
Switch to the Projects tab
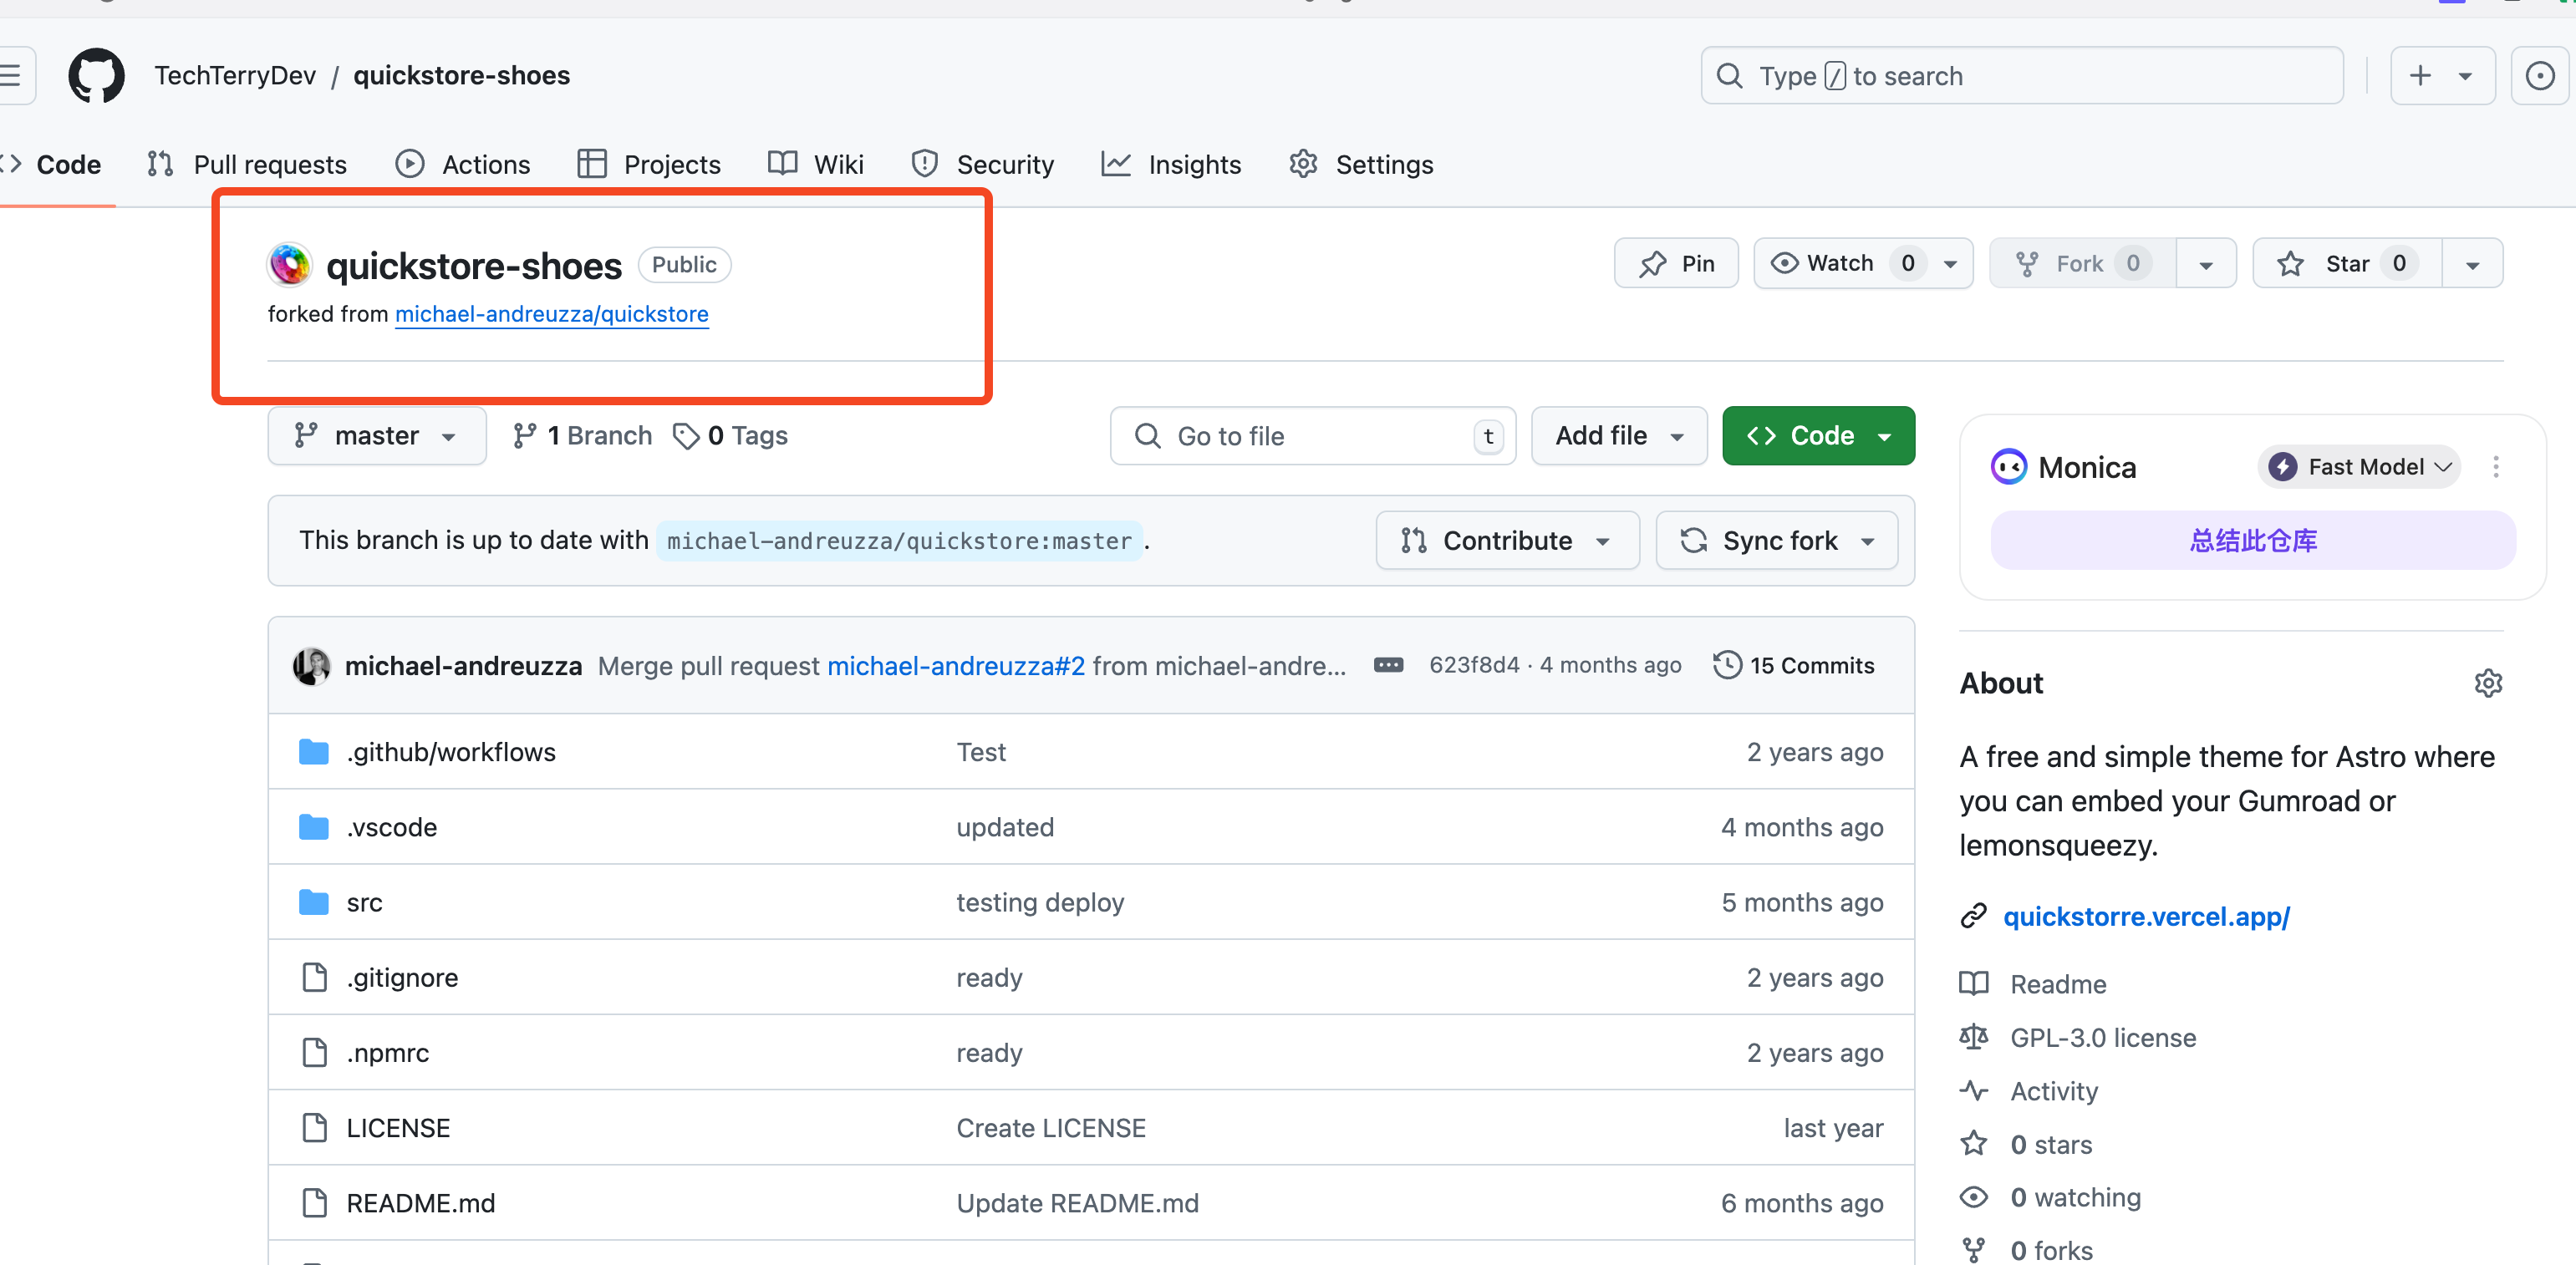649,164
